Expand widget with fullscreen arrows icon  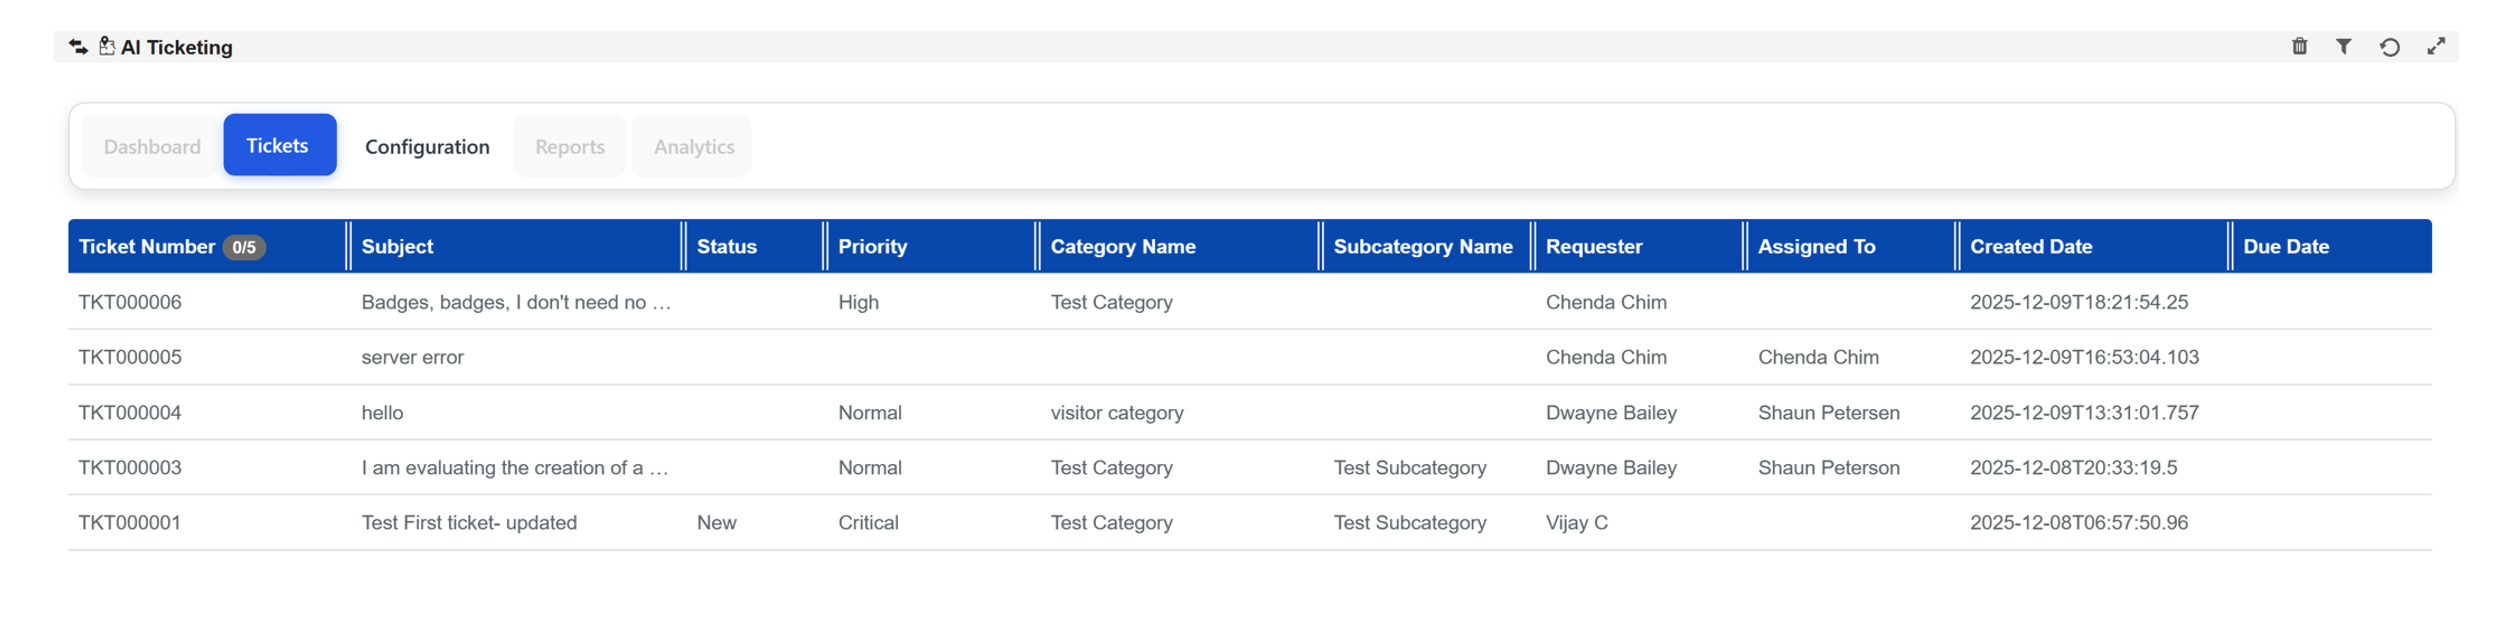pos(2435,47)
